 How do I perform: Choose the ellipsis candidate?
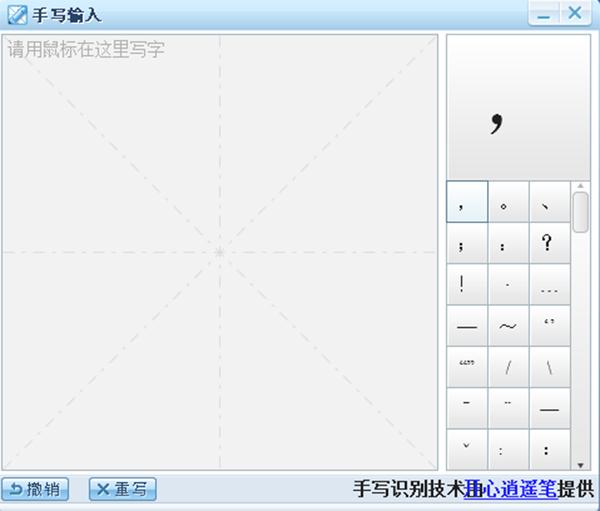pos(550,284)
